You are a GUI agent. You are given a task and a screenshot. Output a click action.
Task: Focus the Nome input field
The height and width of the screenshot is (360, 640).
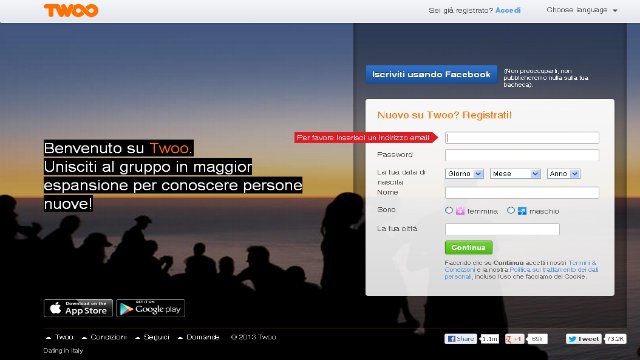[x=522, y=193]
